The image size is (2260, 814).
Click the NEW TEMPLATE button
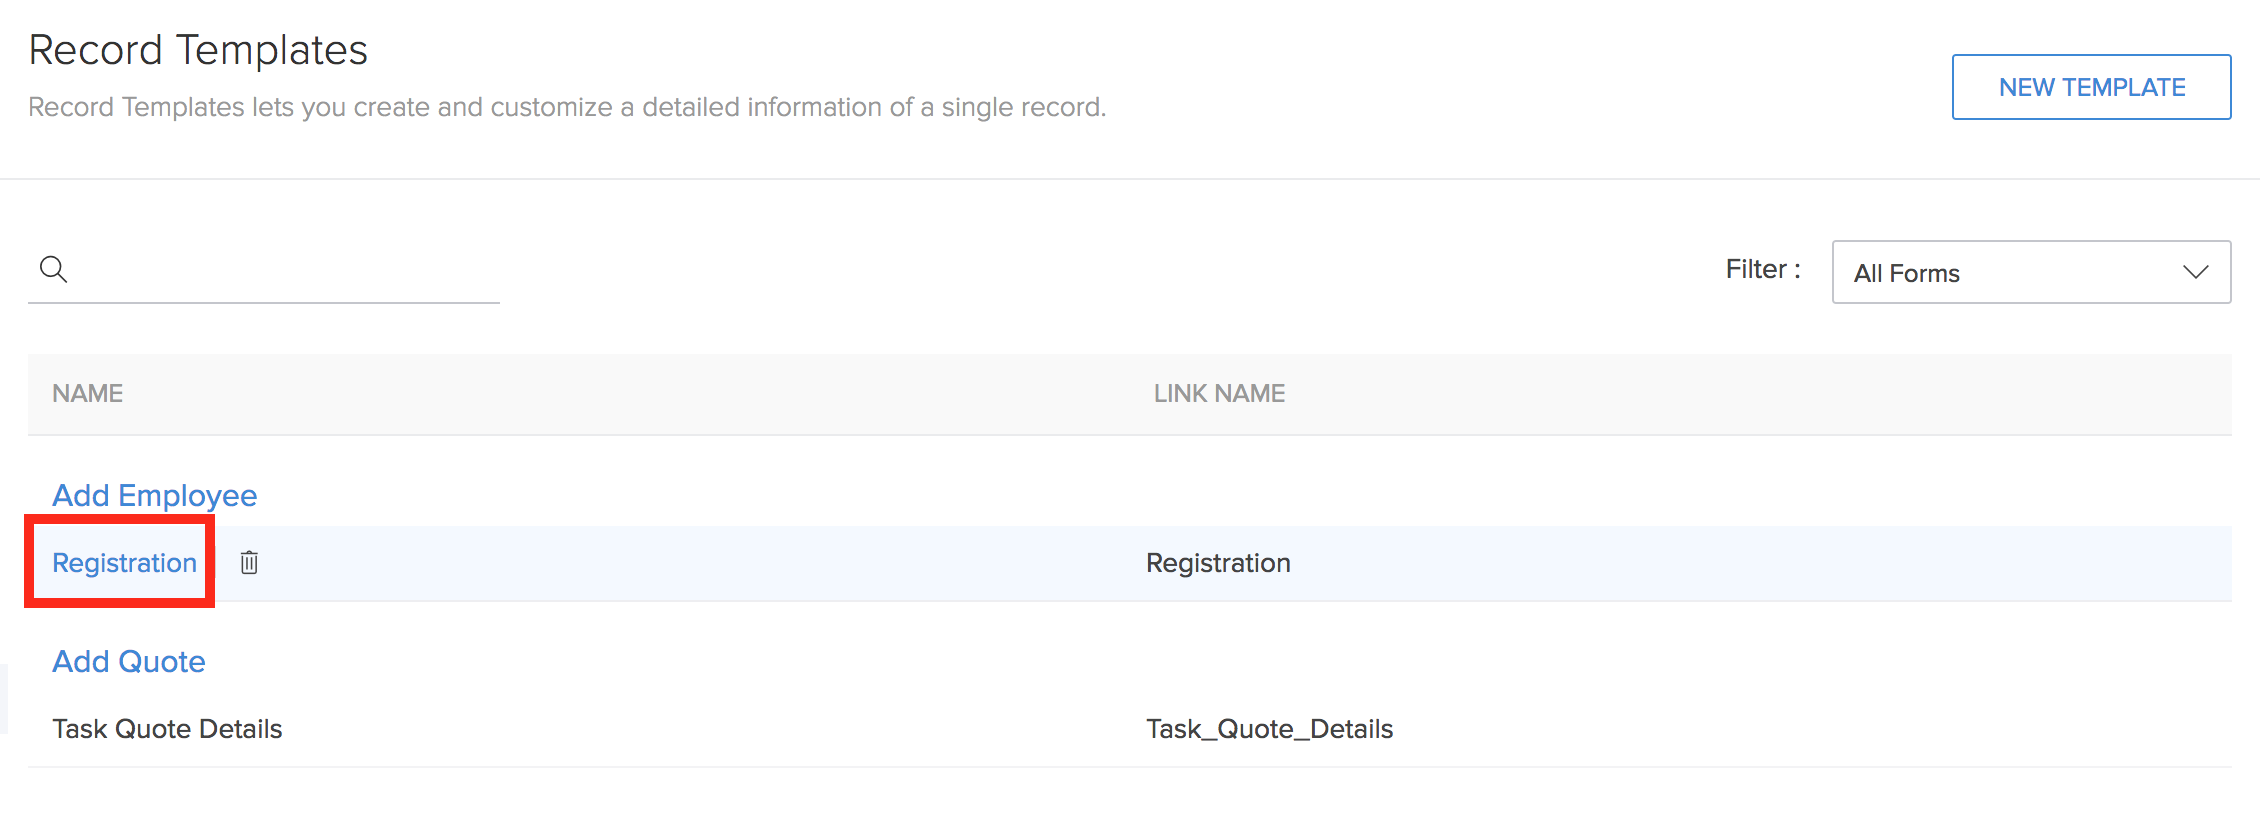point(2091,87)
